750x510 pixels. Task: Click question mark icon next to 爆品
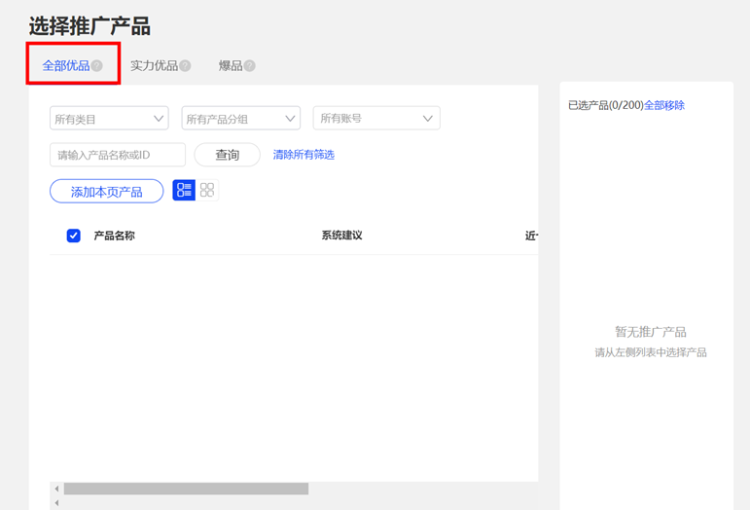point(250,66)
